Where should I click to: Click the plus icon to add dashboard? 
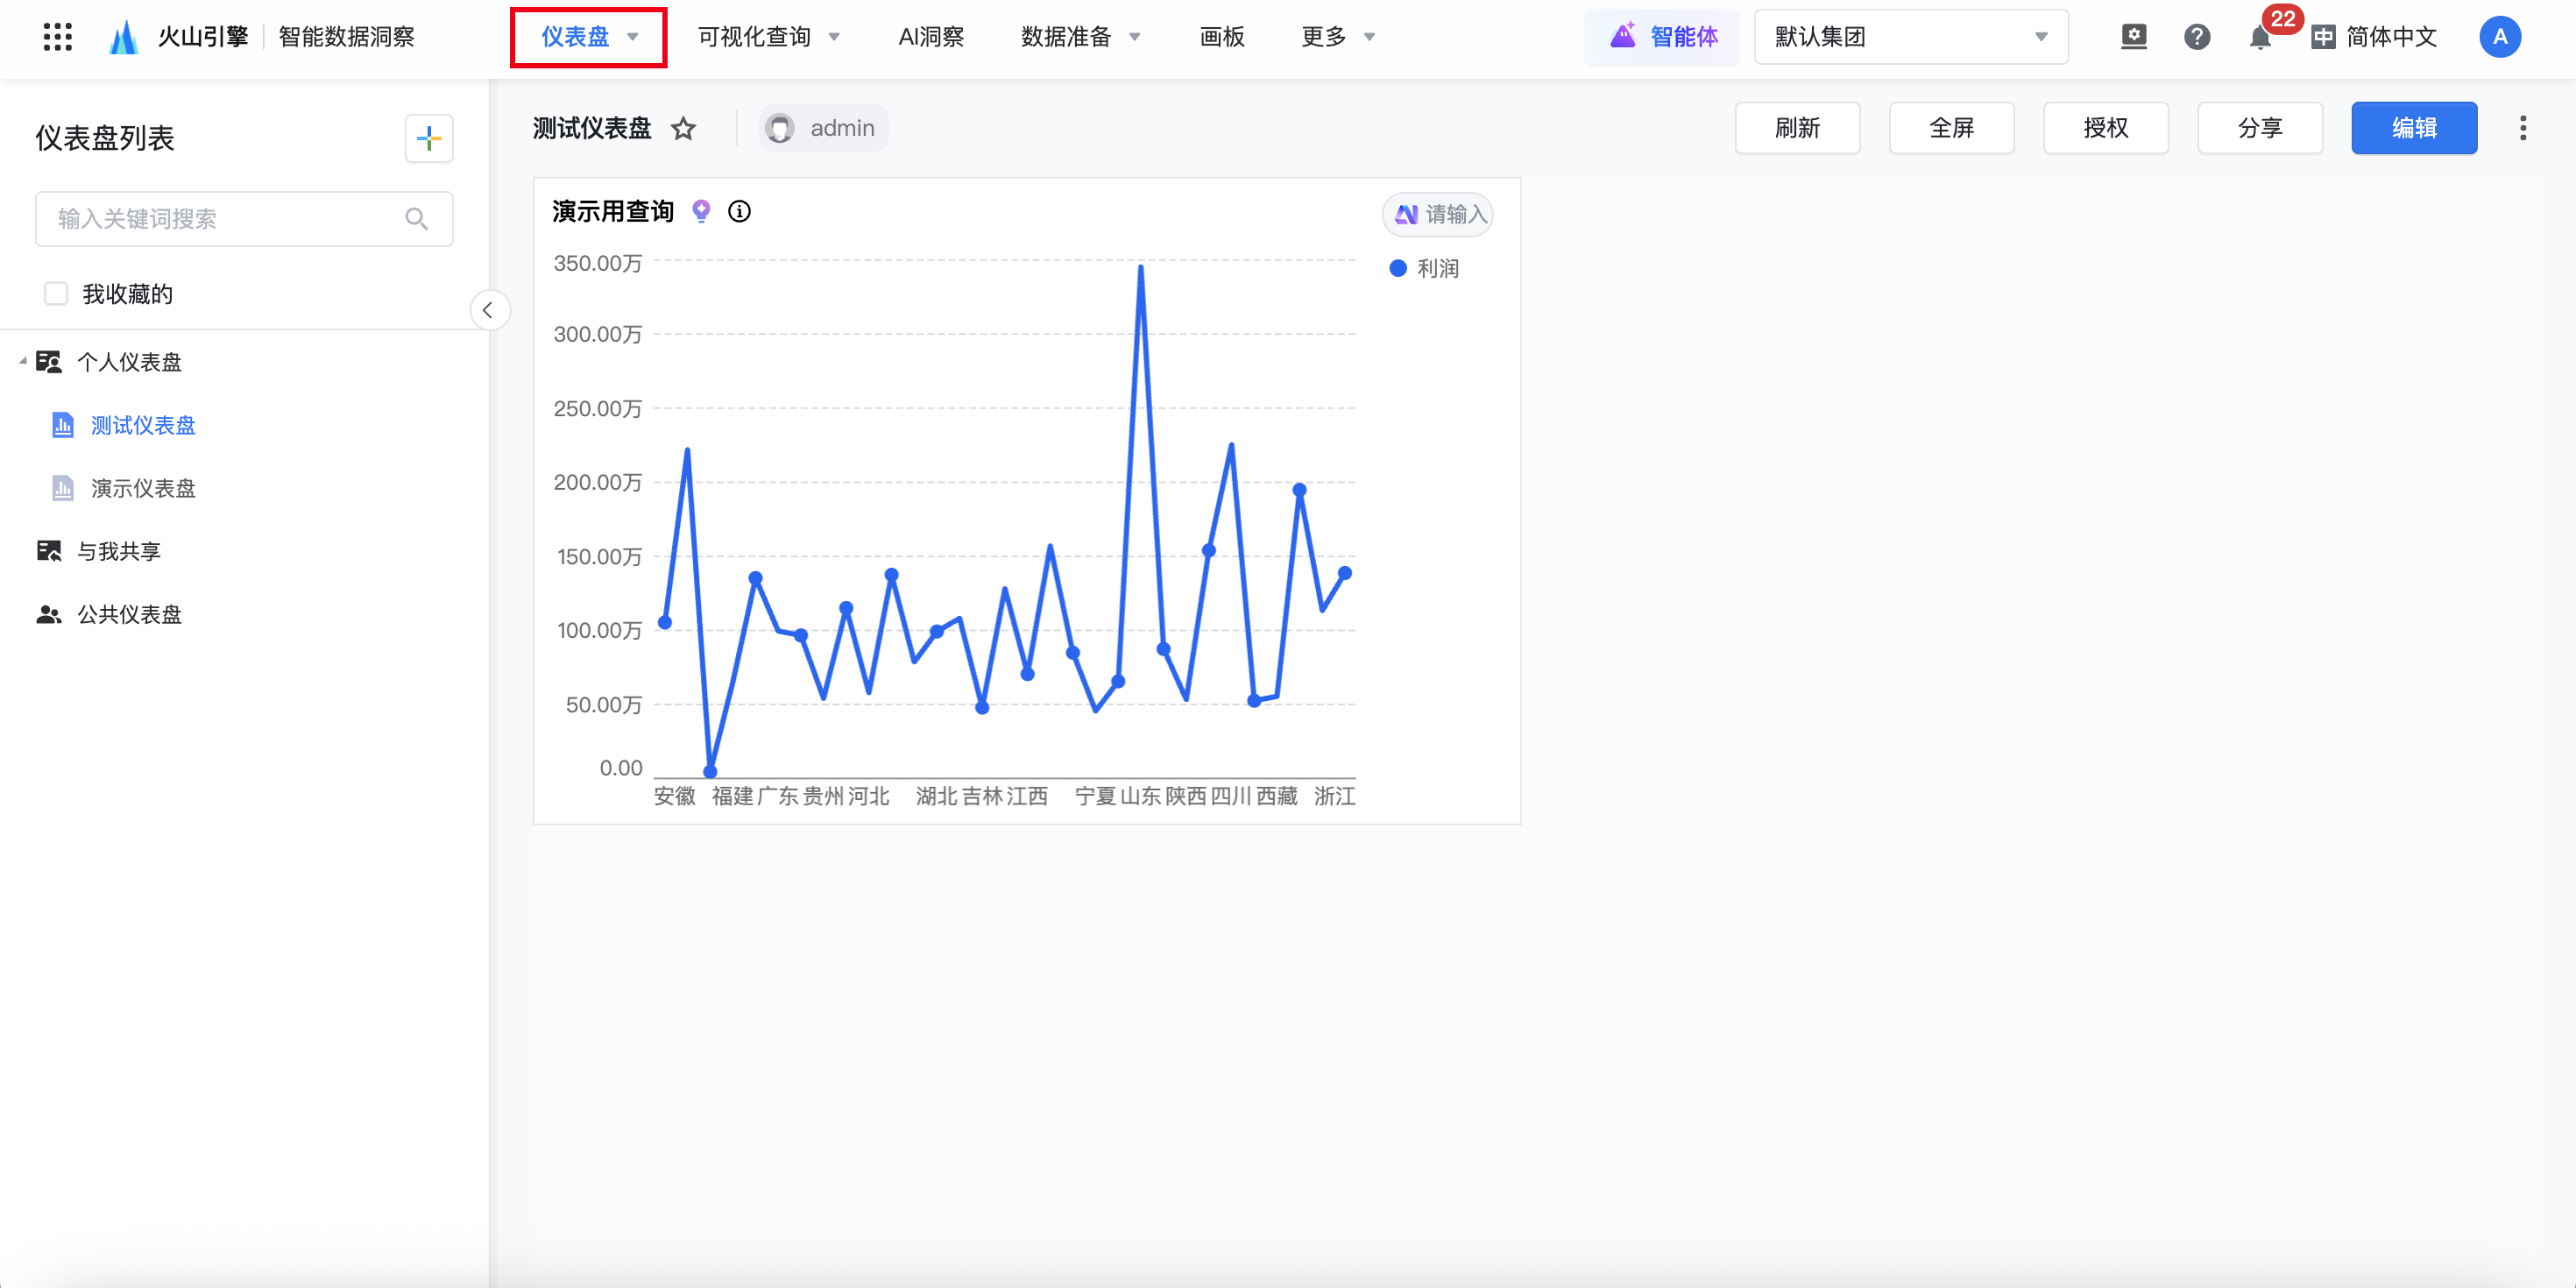(x=429, y=138)
